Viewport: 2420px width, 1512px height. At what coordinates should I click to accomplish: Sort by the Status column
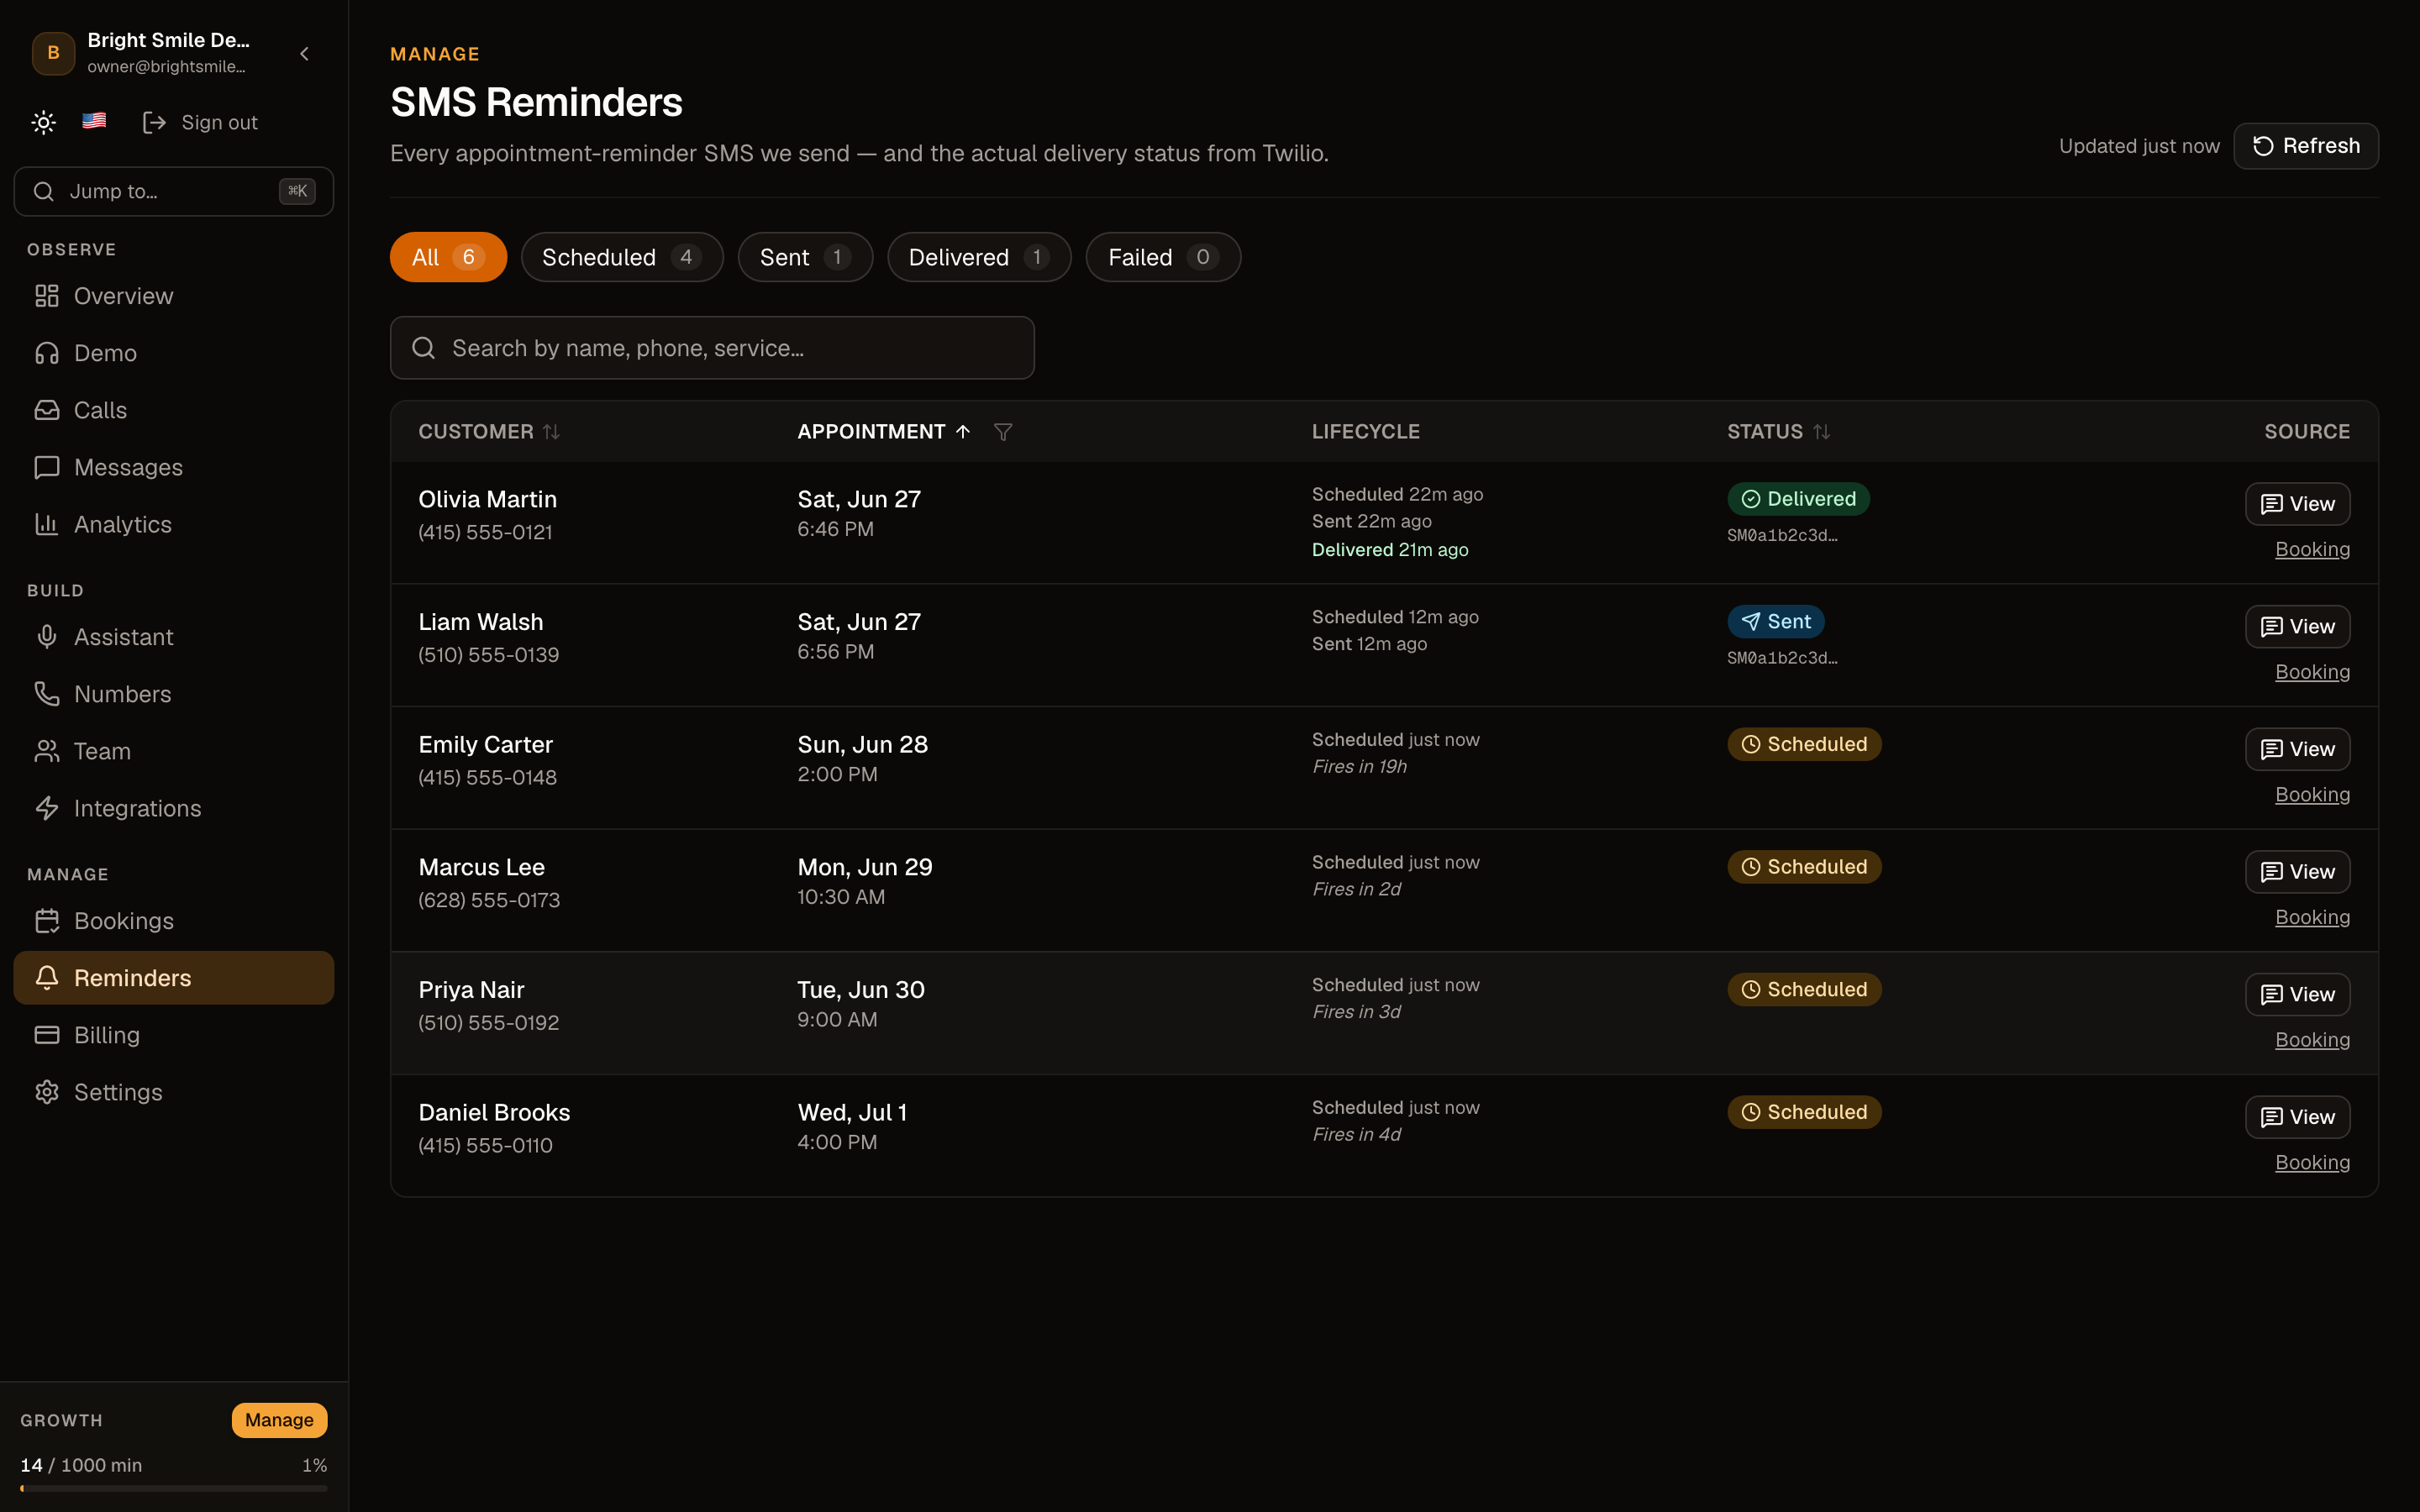pyautogui.click(x=1779, y=432)
